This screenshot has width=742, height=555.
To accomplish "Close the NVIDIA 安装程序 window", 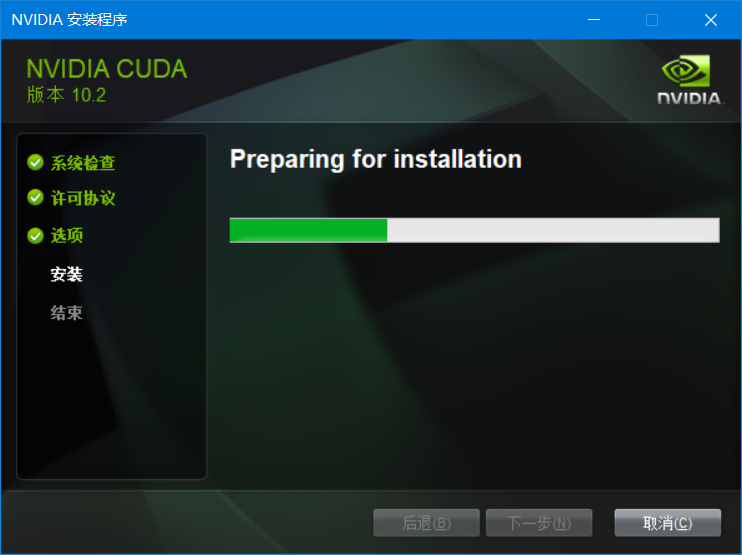I will 711,19.
